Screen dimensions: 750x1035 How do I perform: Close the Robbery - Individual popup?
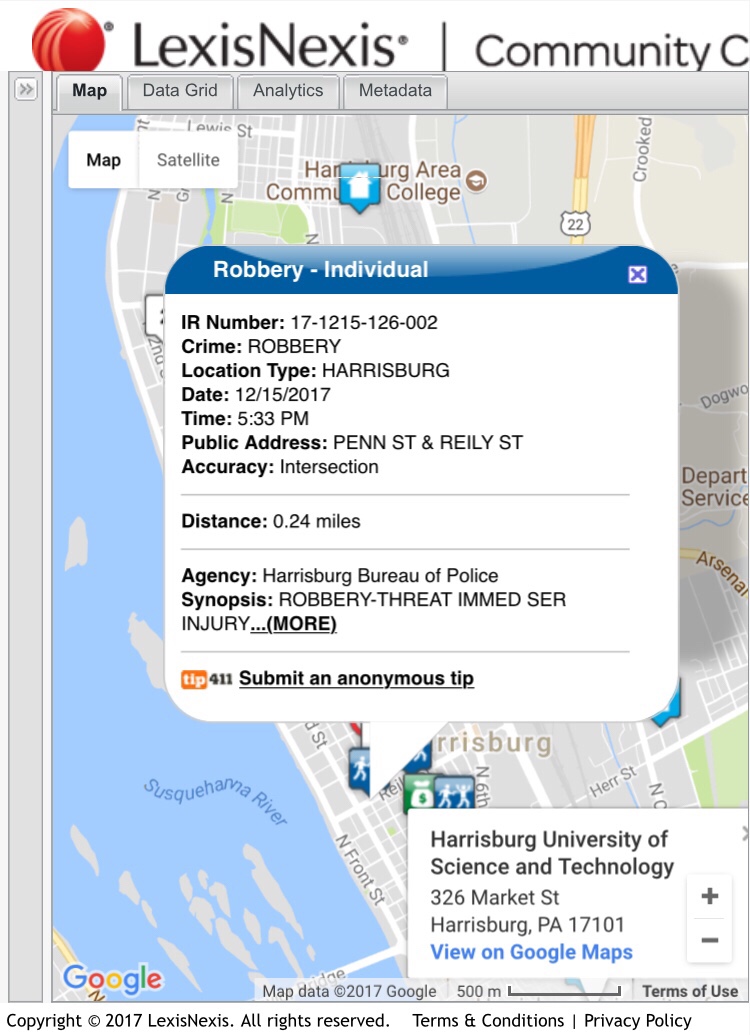pyautogui.click(x=637, y=275)
